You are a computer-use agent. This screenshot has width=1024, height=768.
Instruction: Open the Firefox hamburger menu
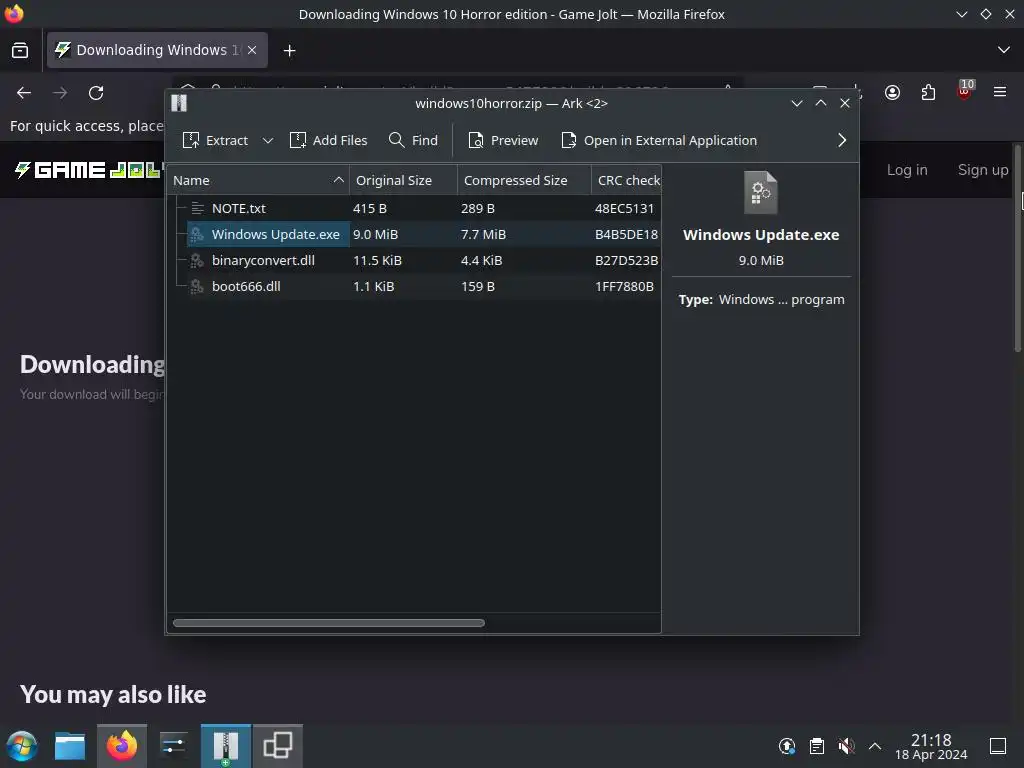tap(1000, 93)
